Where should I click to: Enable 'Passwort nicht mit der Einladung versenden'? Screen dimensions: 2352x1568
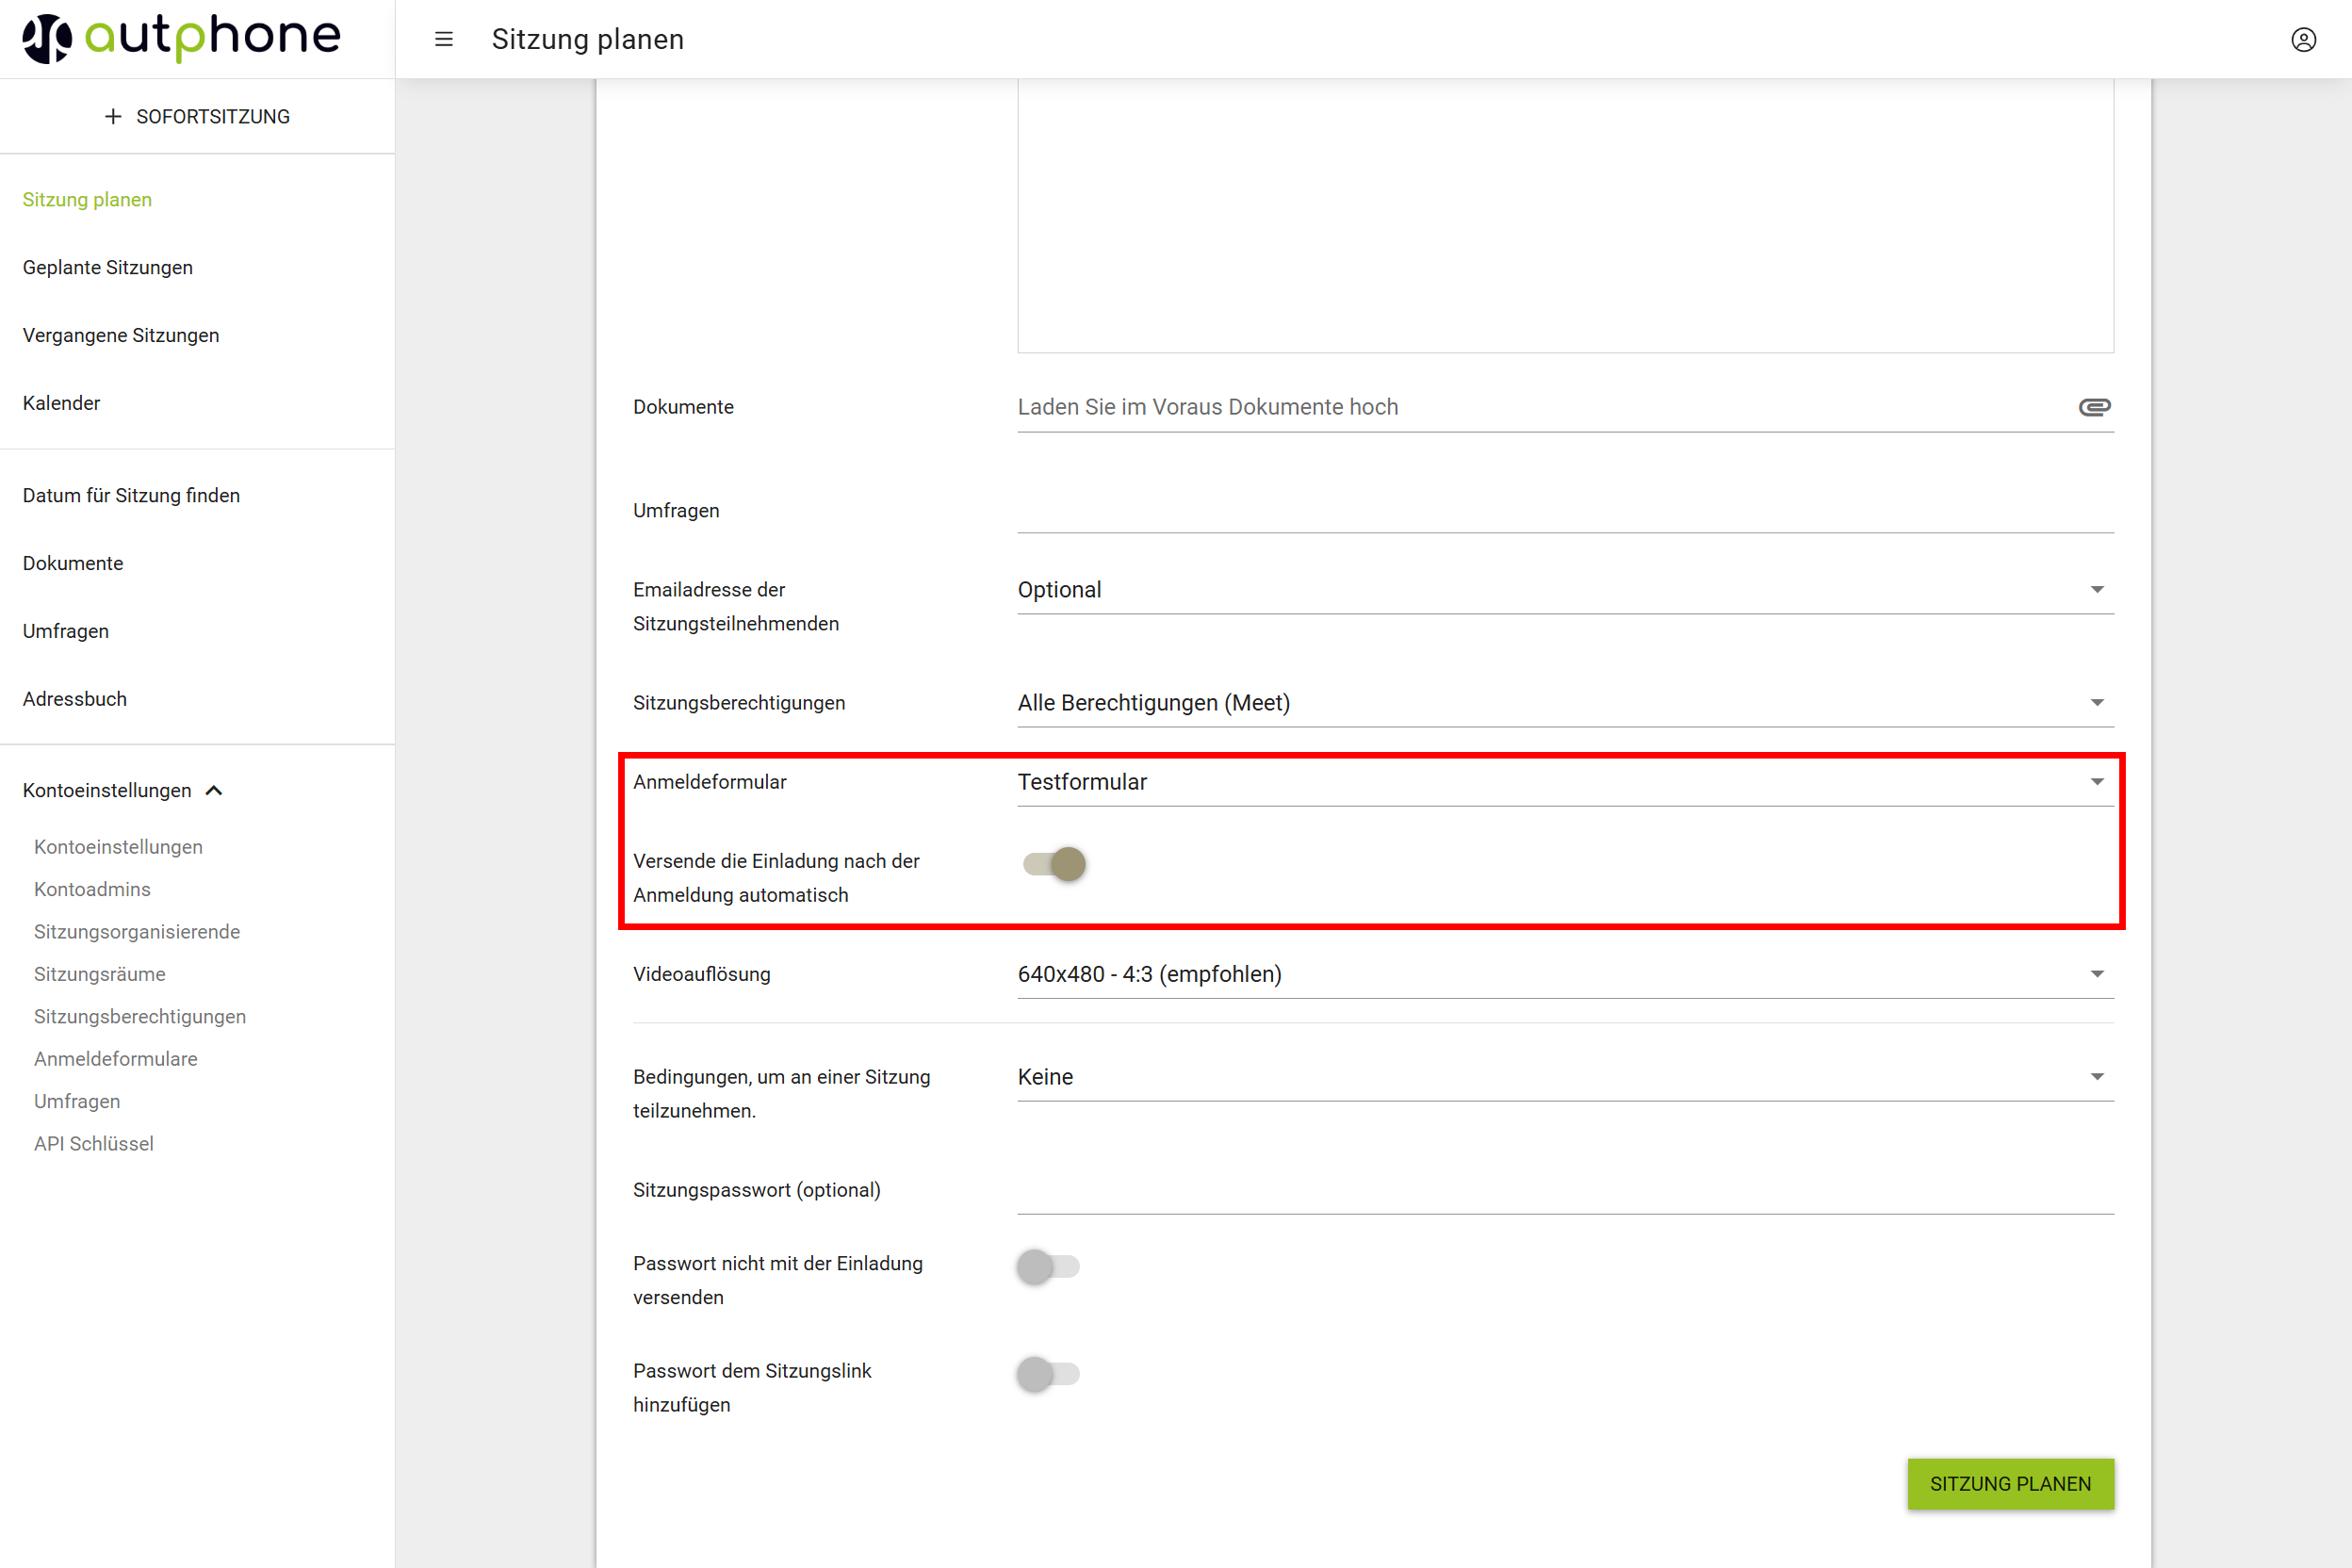click(x=1047, y=1266)
